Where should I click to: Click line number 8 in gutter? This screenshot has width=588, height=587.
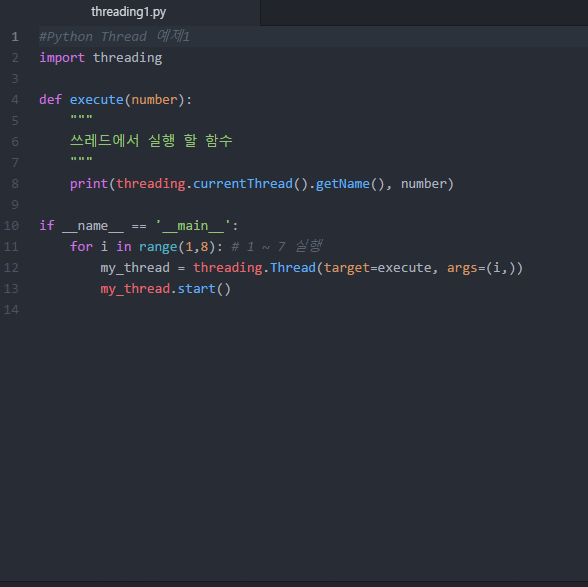[x=15, y=184]
